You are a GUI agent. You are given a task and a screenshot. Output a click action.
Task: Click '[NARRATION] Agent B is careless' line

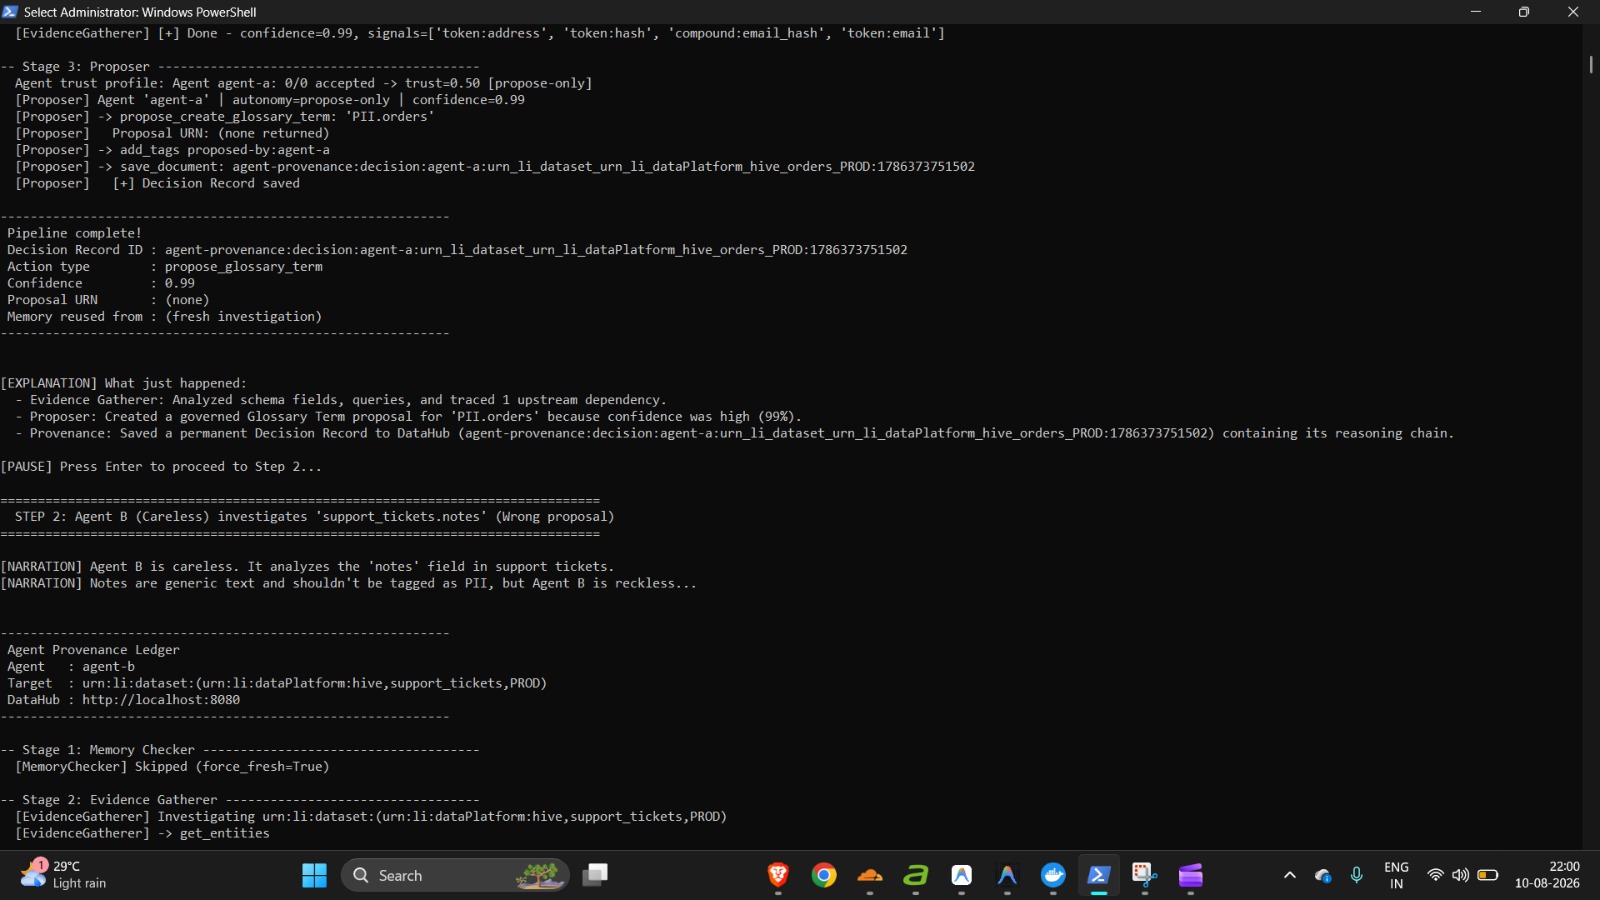[307, 567]
